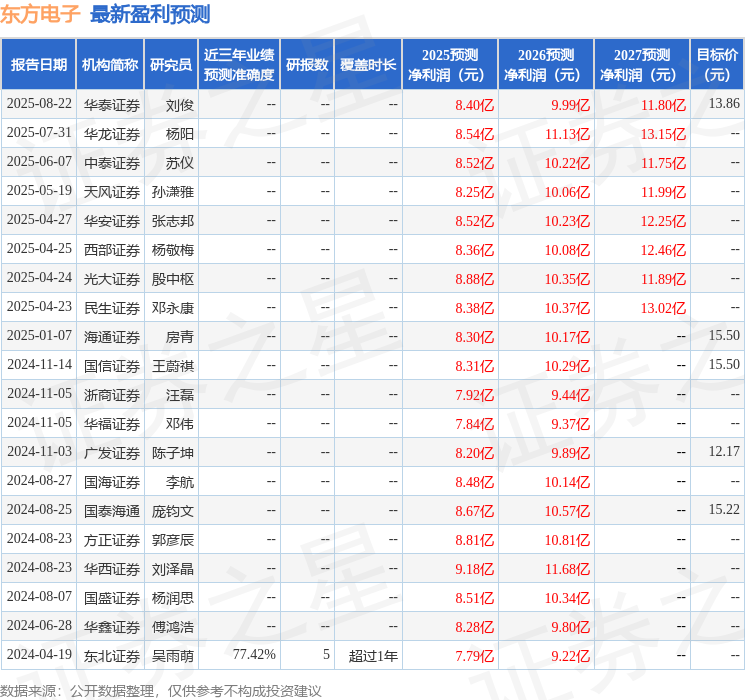The height and width of the screenshot is (700, 745).
Task: Click 光大证券 institution cell
Action: (112, 279)
